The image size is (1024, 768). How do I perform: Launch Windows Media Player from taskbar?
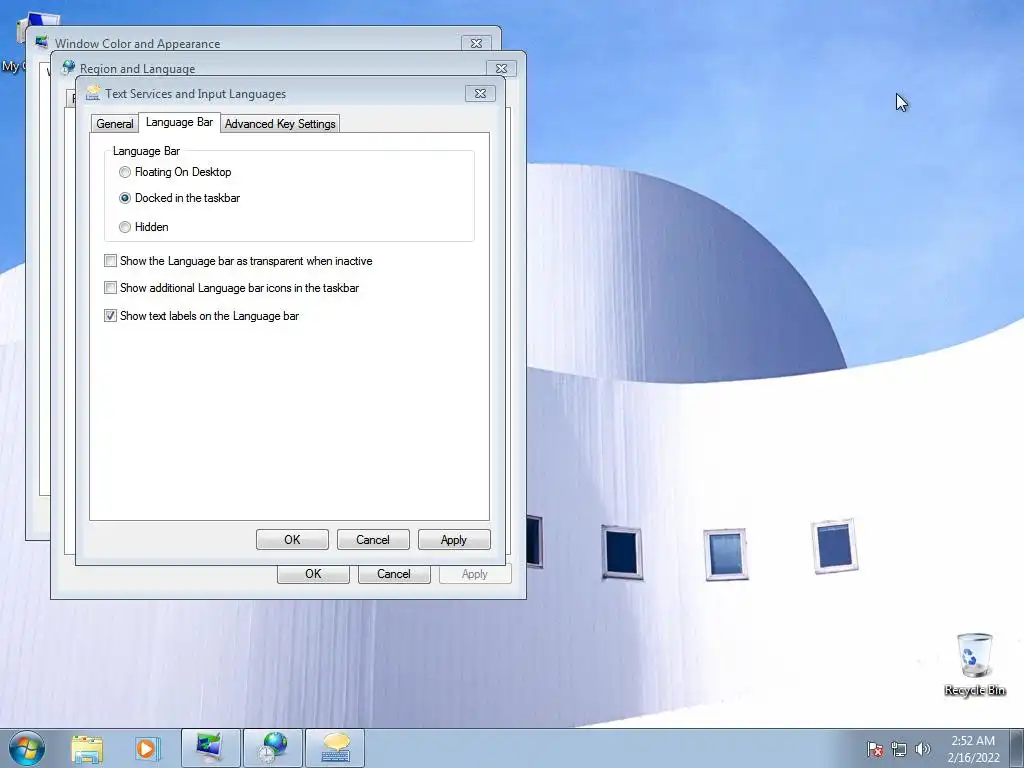pyautogui.click(x=148, y=749)
